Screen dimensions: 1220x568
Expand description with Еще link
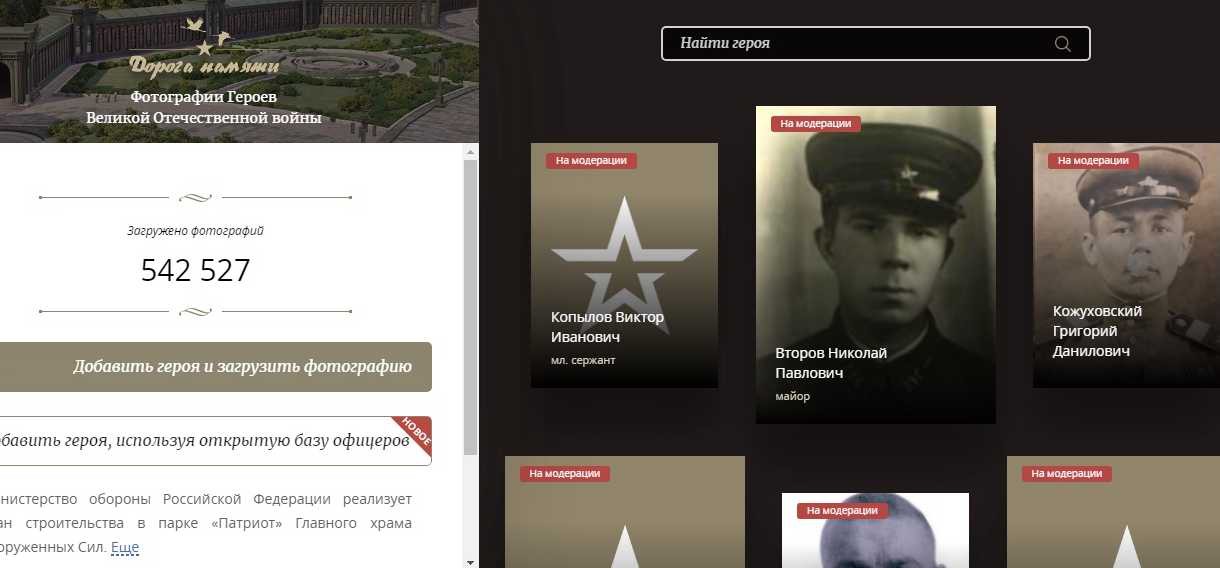coord(124,547)
